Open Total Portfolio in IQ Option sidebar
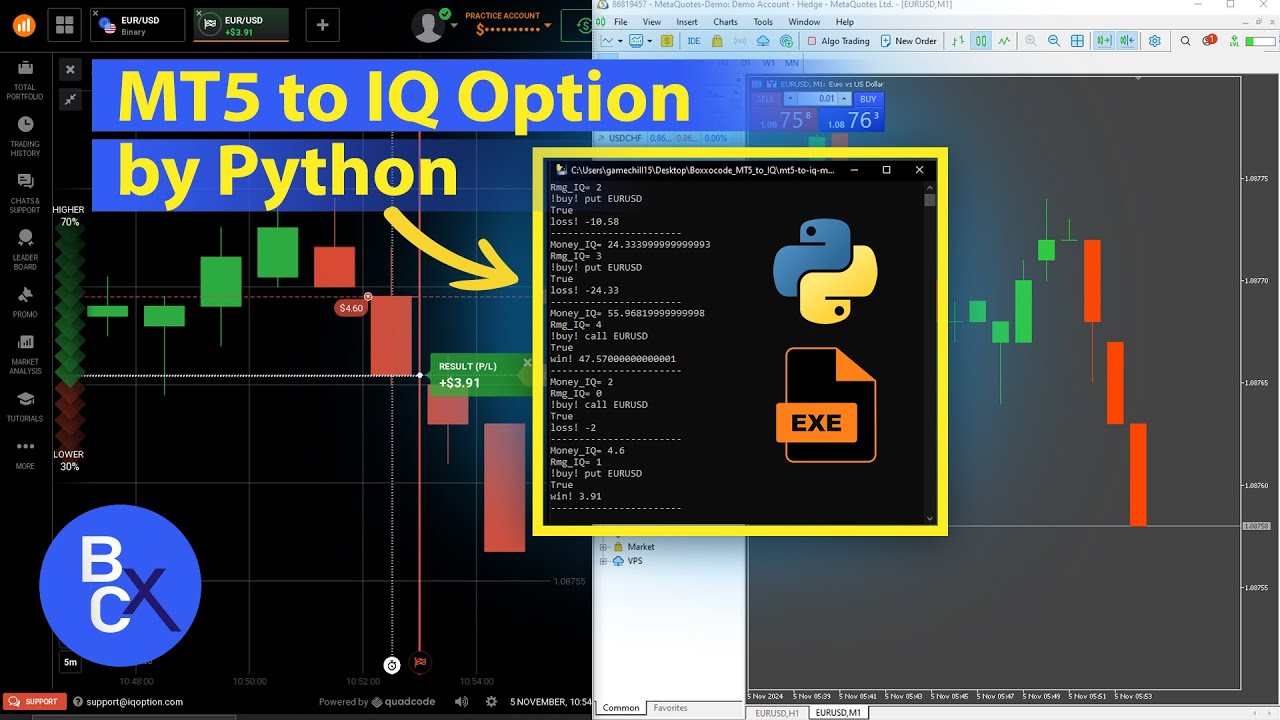1280x720 pixels. tap(25, 81)
